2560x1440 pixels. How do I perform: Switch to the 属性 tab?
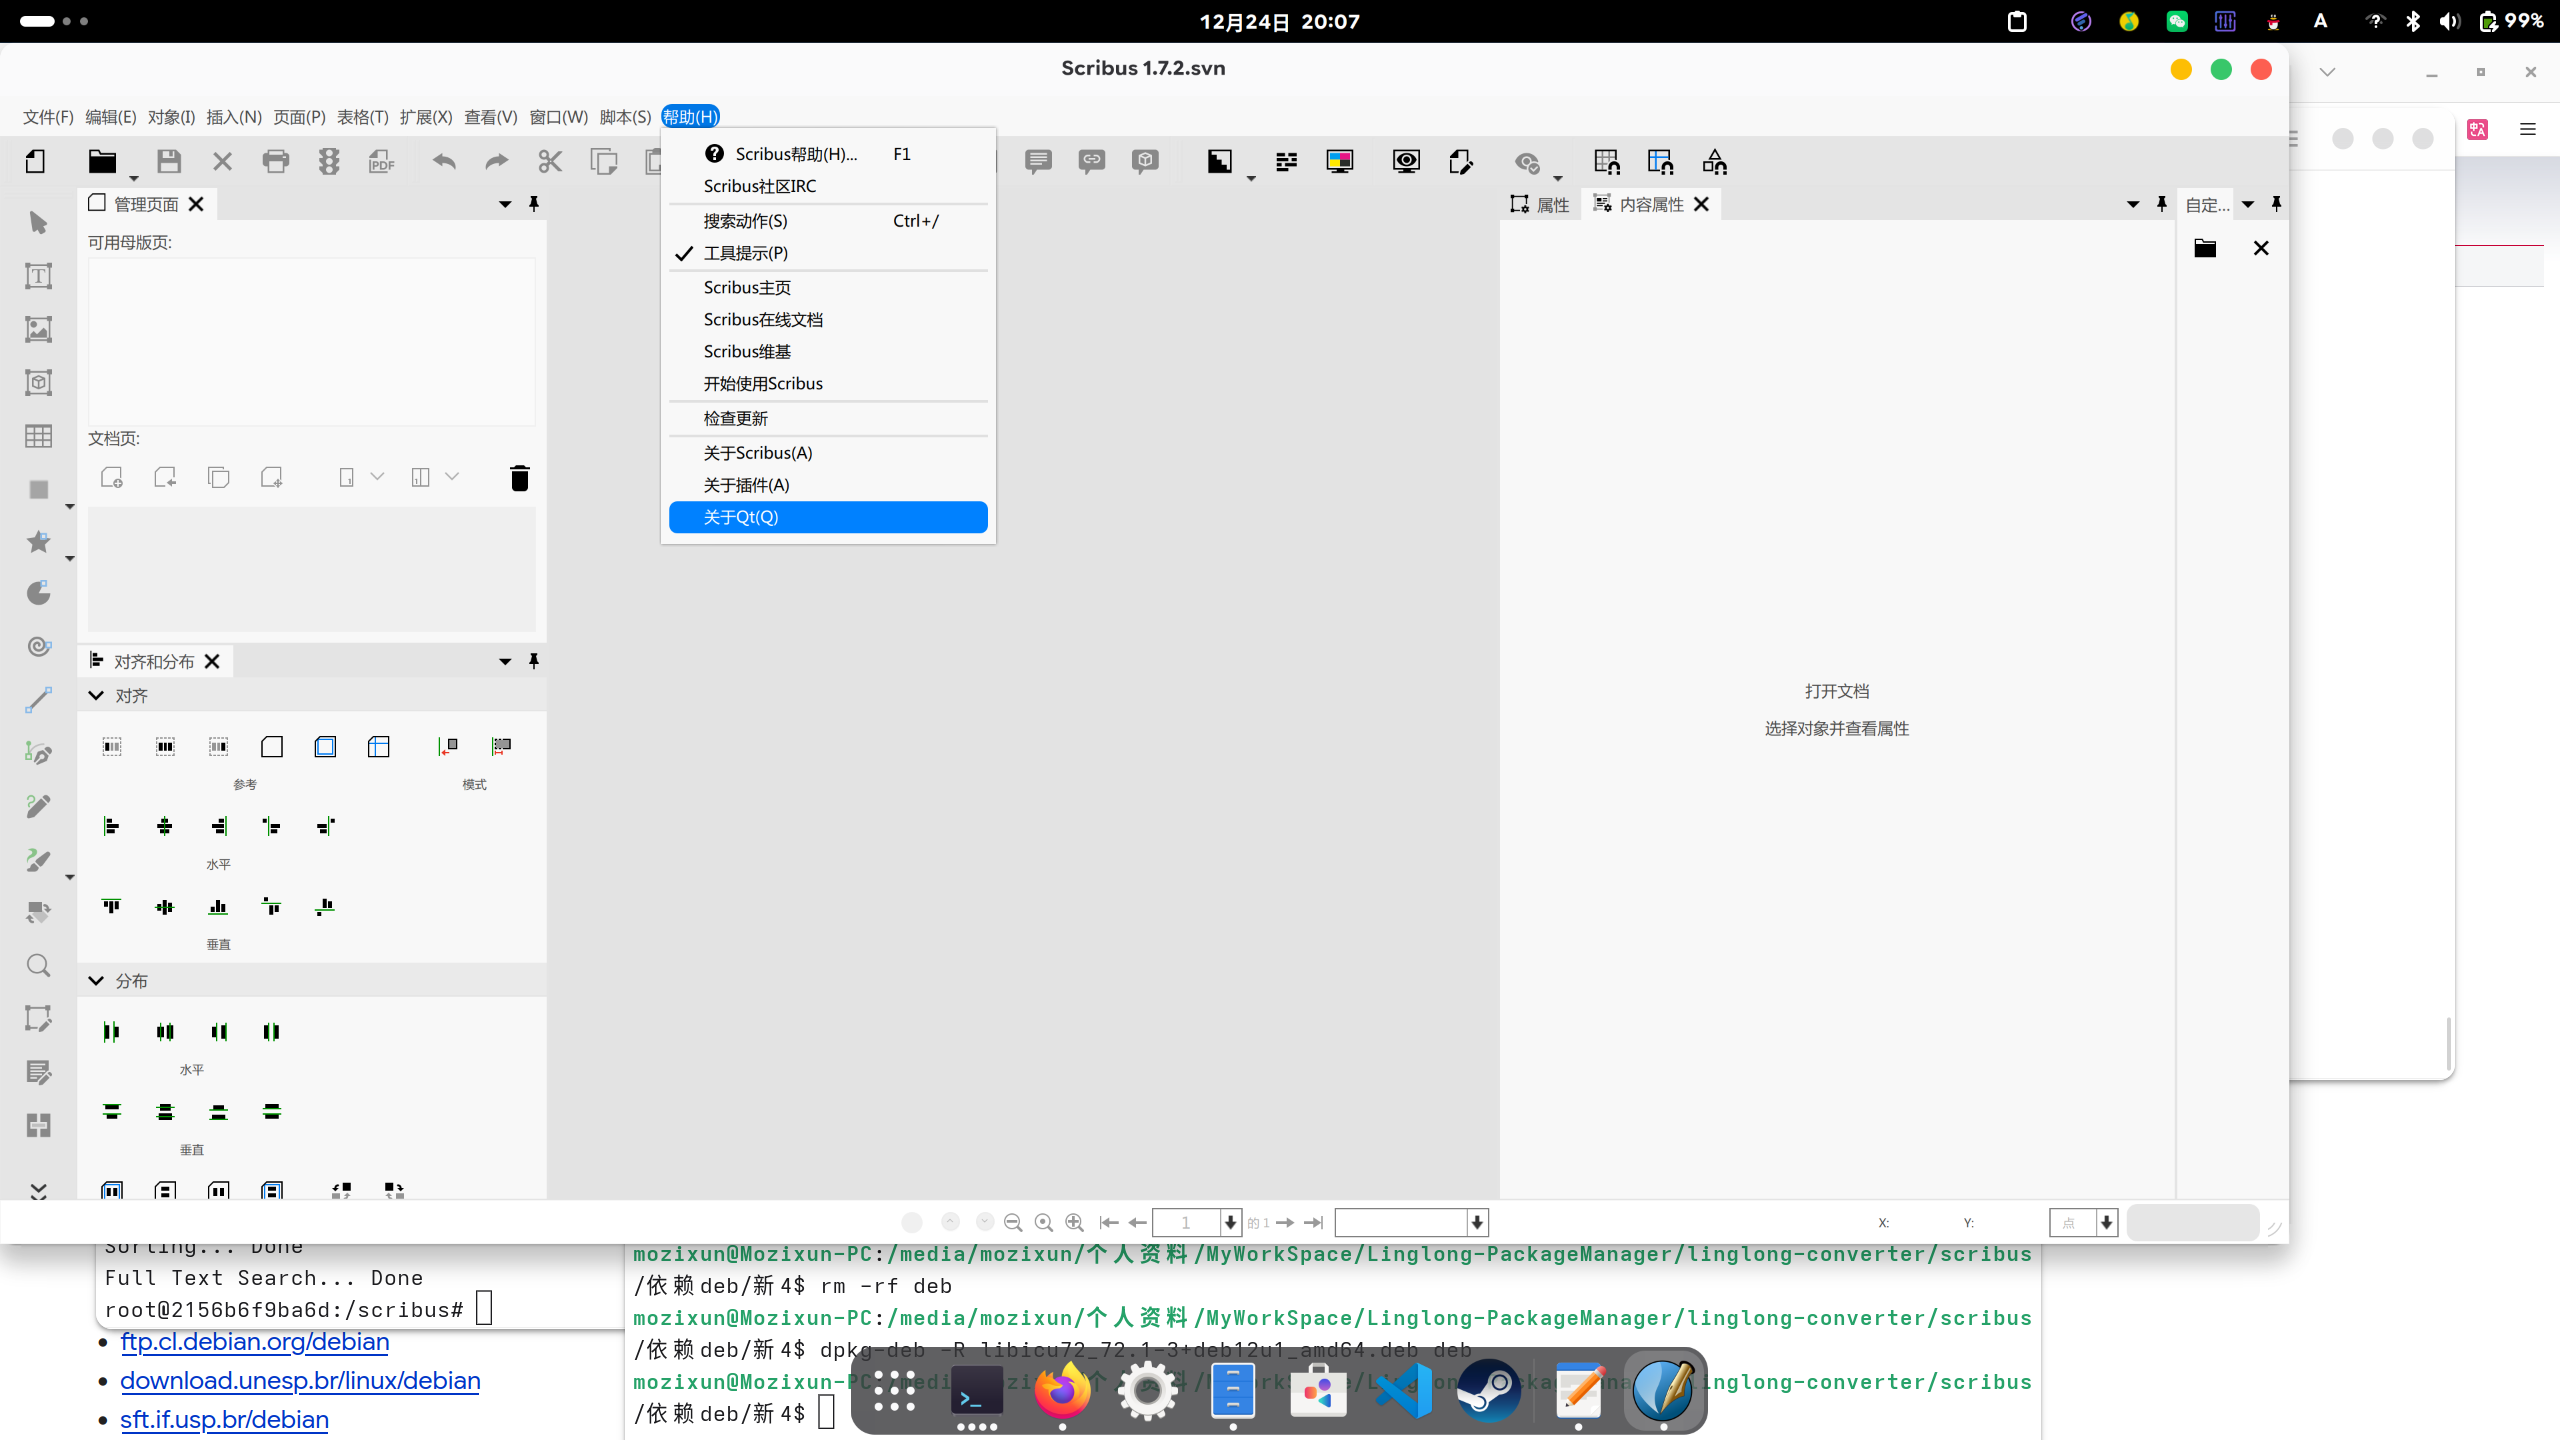pos(1541,204)
